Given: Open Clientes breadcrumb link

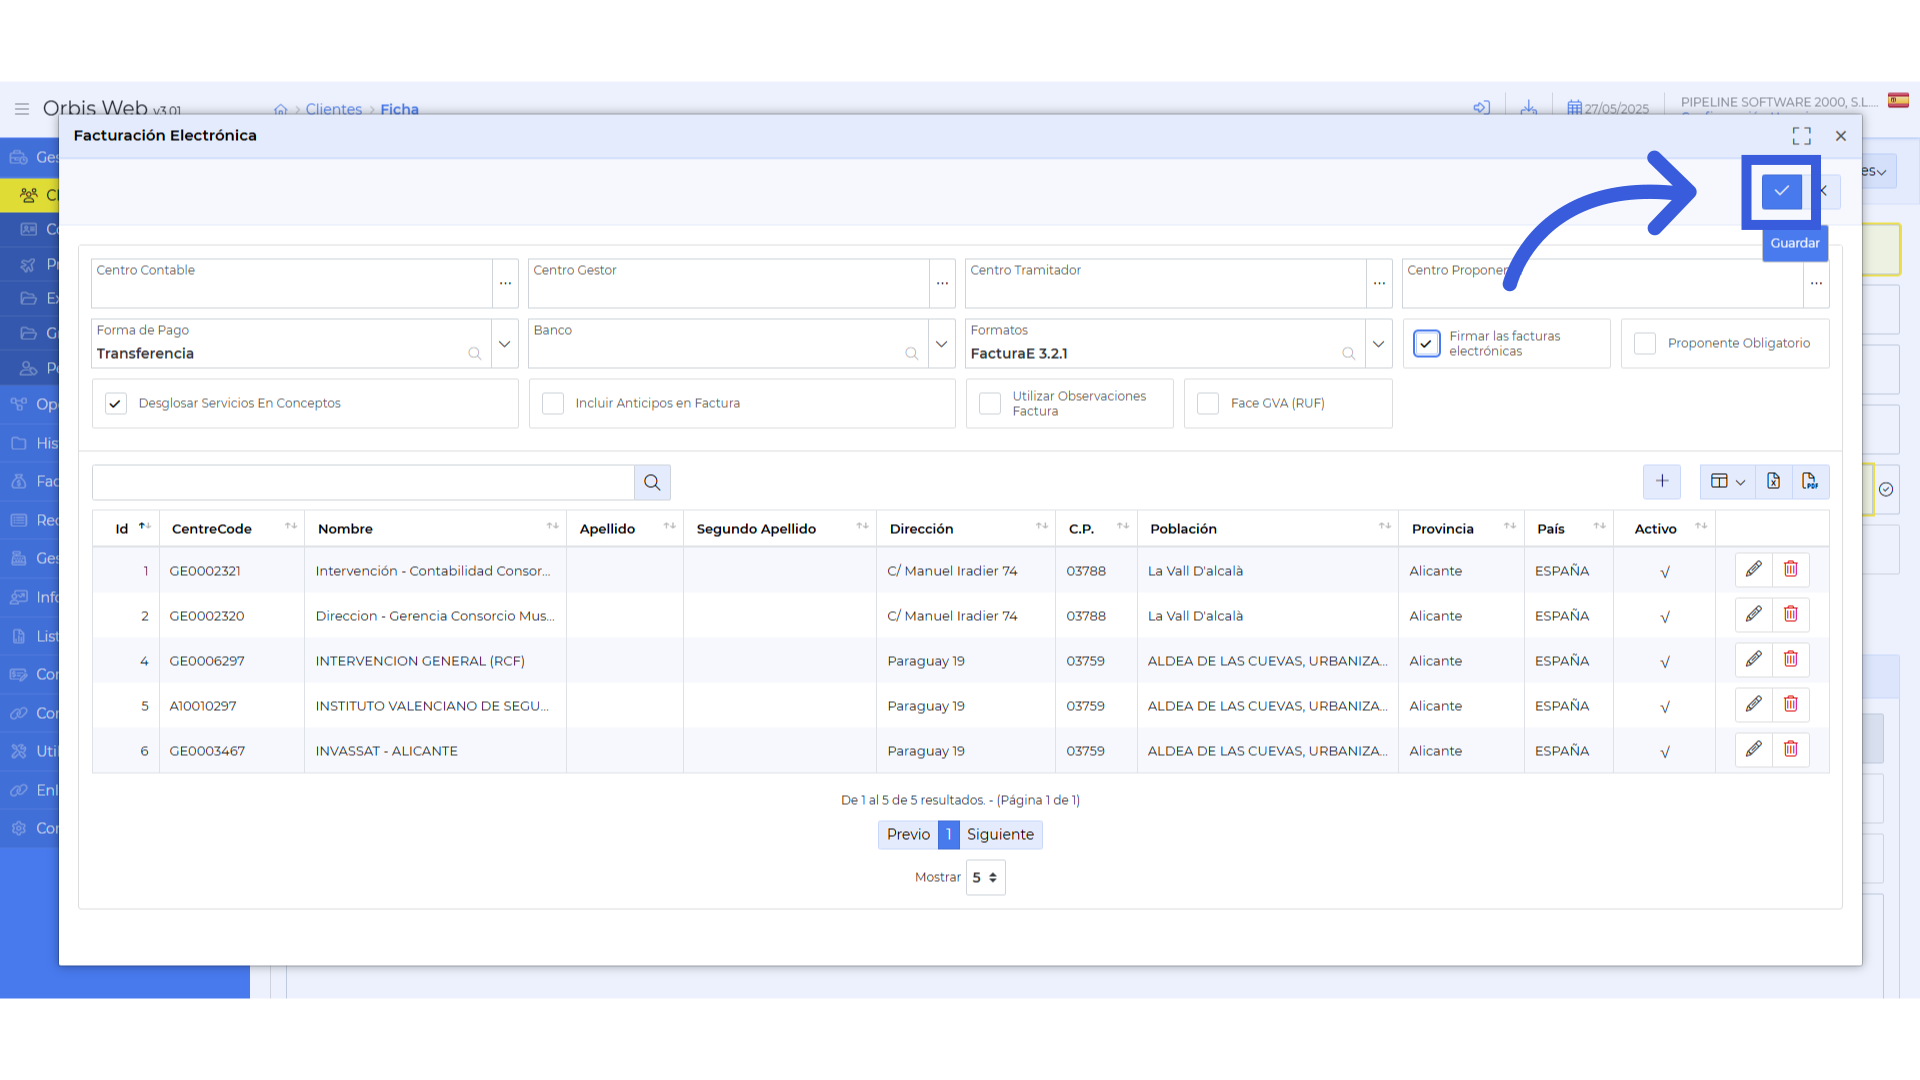Looking at the screenshot, I should click(334, 110).
